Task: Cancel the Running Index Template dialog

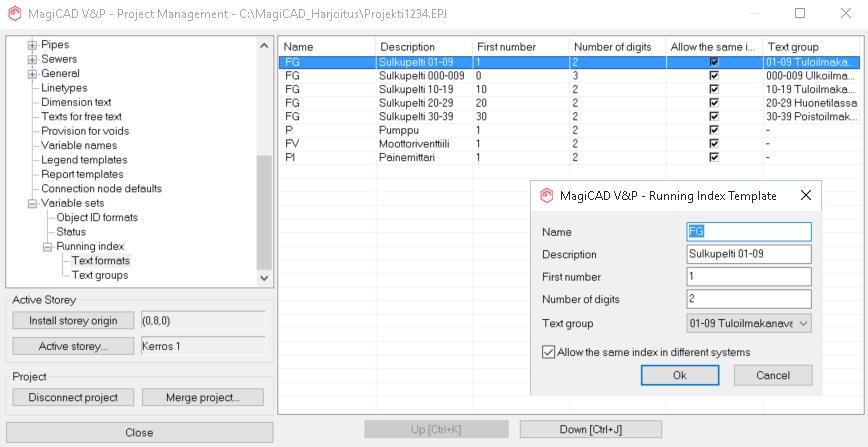Action: (x=773, y=376)
